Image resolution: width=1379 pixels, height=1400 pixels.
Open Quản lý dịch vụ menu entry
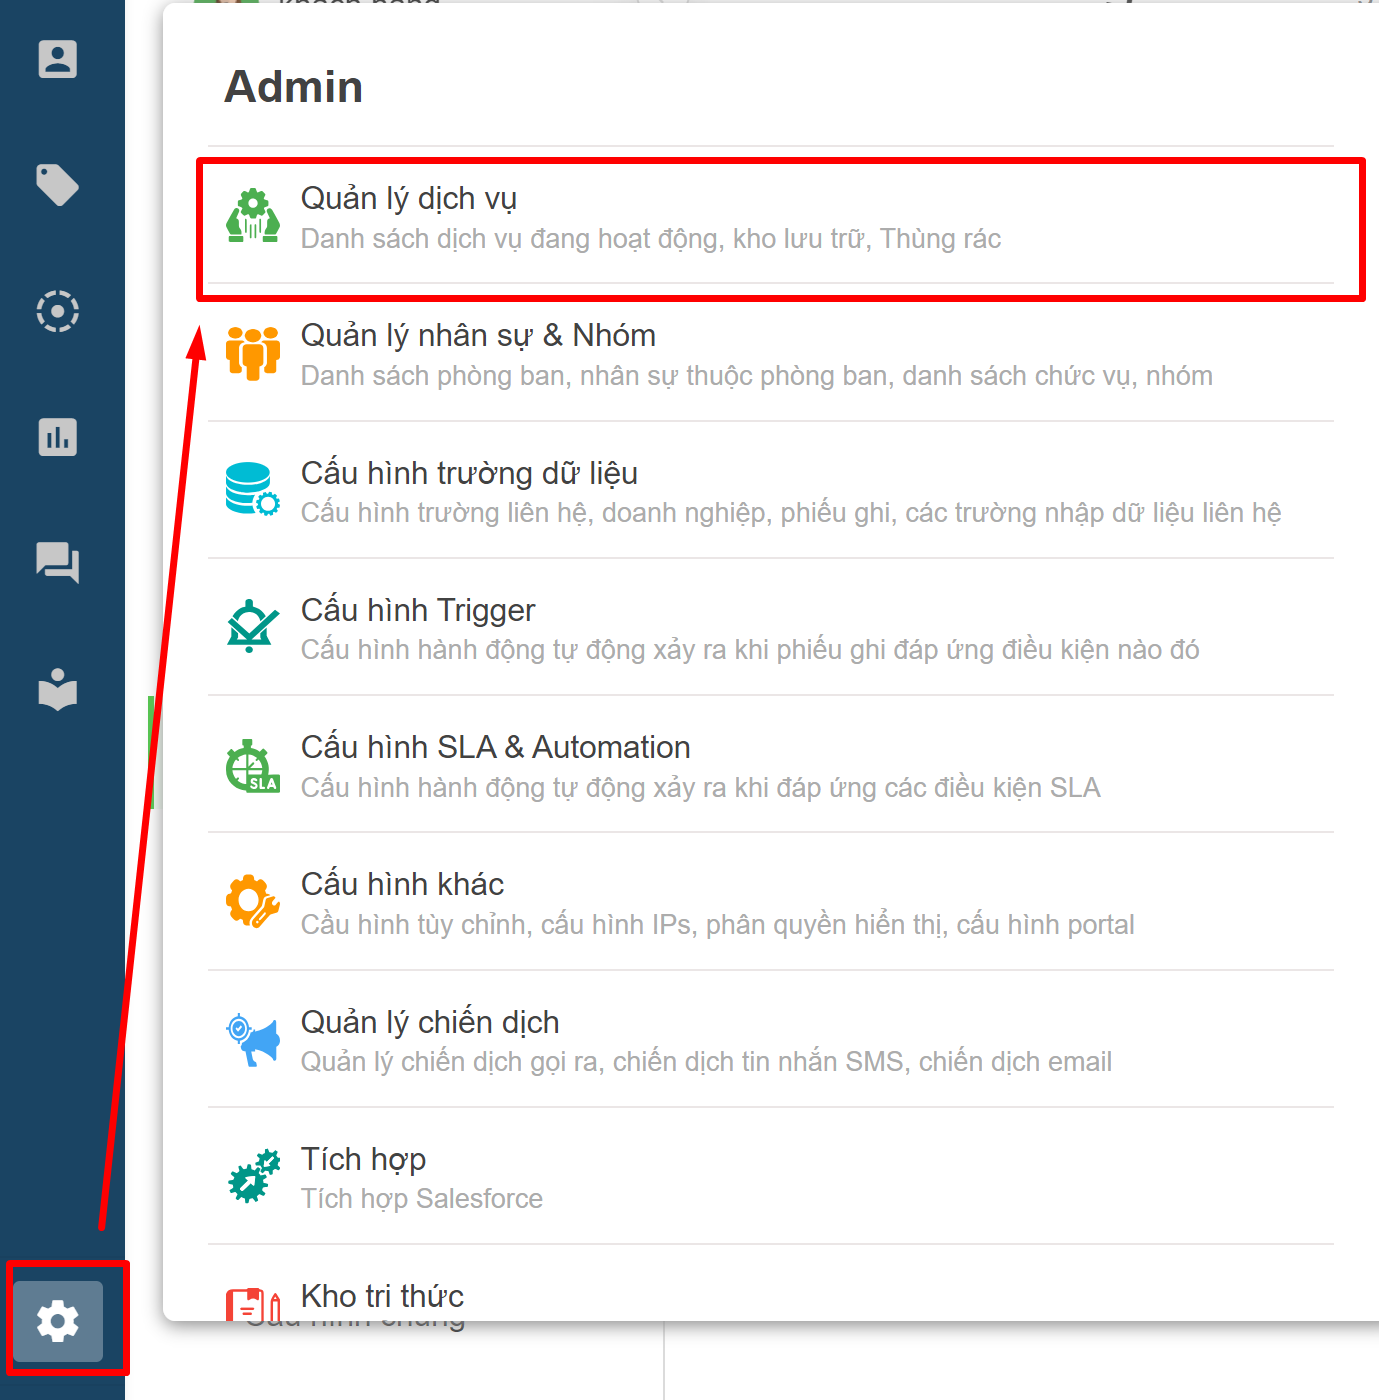tap(771, 217)
